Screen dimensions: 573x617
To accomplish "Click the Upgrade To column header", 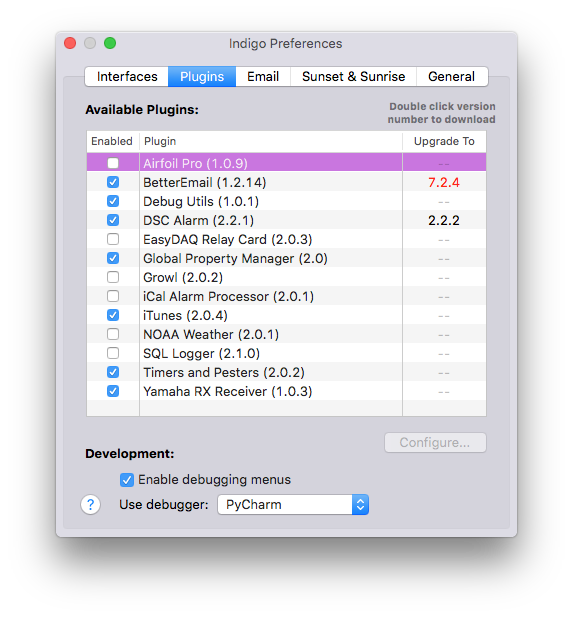I will (444, 141).
